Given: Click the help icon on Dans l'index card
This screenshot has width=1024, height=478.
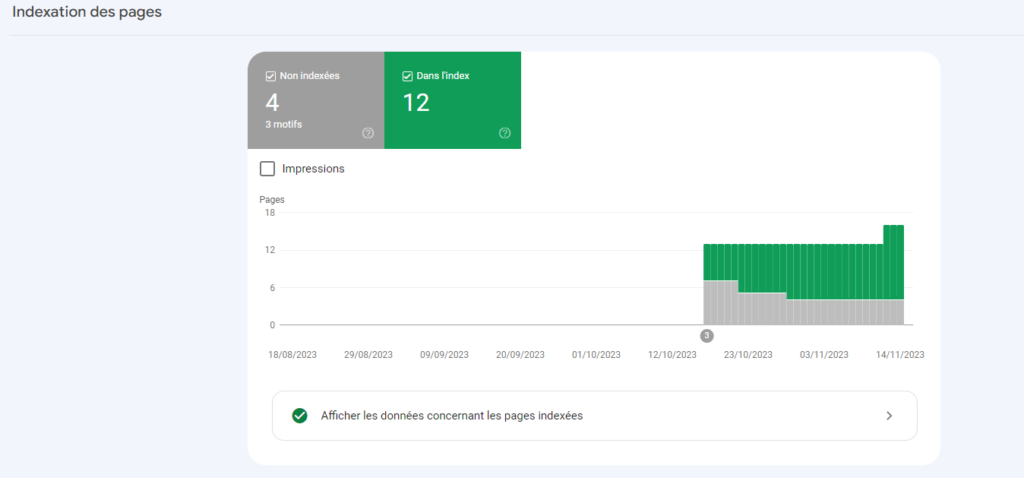Looking at the screenshot, I should pos(504,133).
